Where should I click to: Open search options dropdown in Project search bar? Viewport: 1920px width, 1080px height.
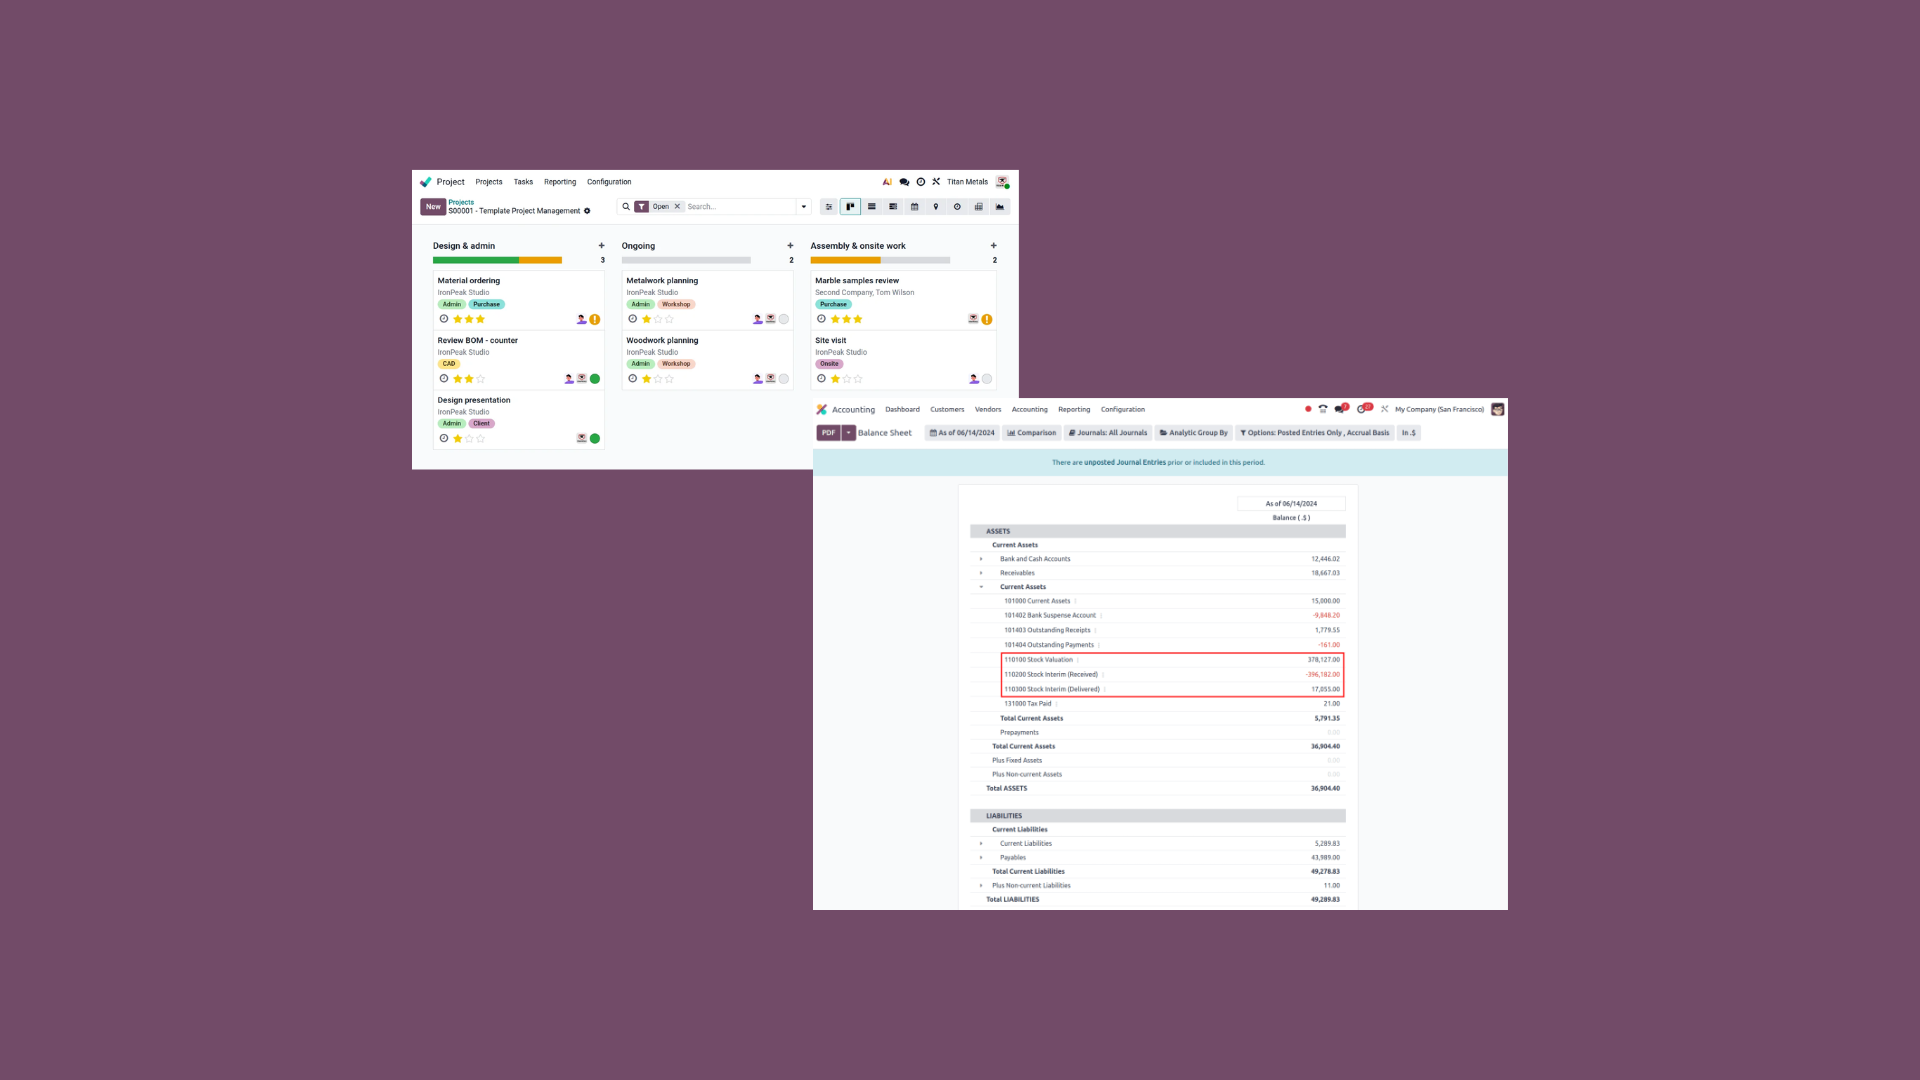tap(804, 207)
